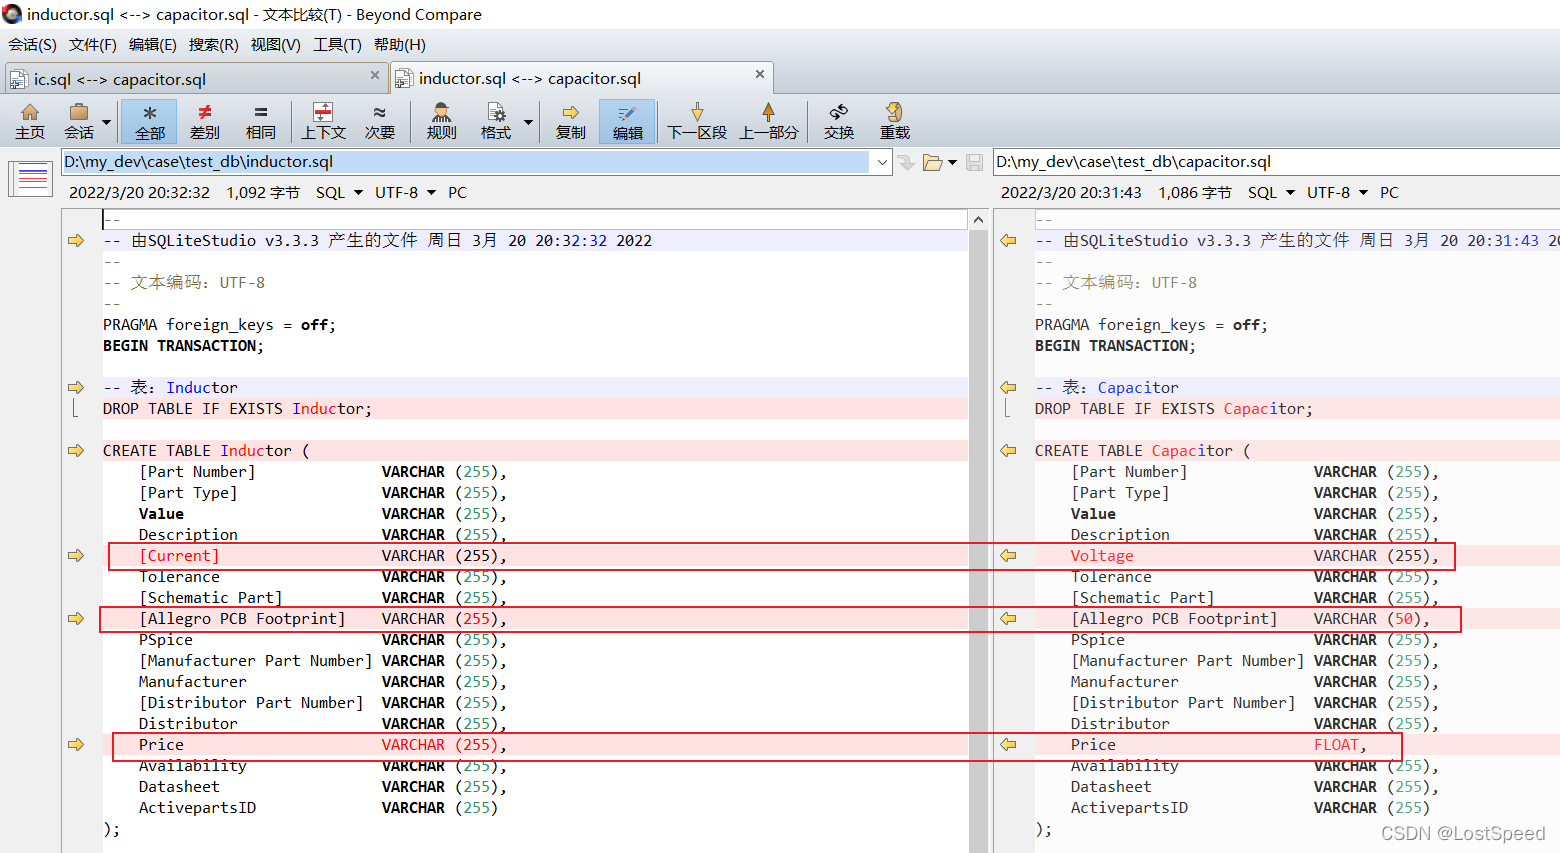
Task: Click copy-right arrow beside left Price line
Action: point(76,744)
